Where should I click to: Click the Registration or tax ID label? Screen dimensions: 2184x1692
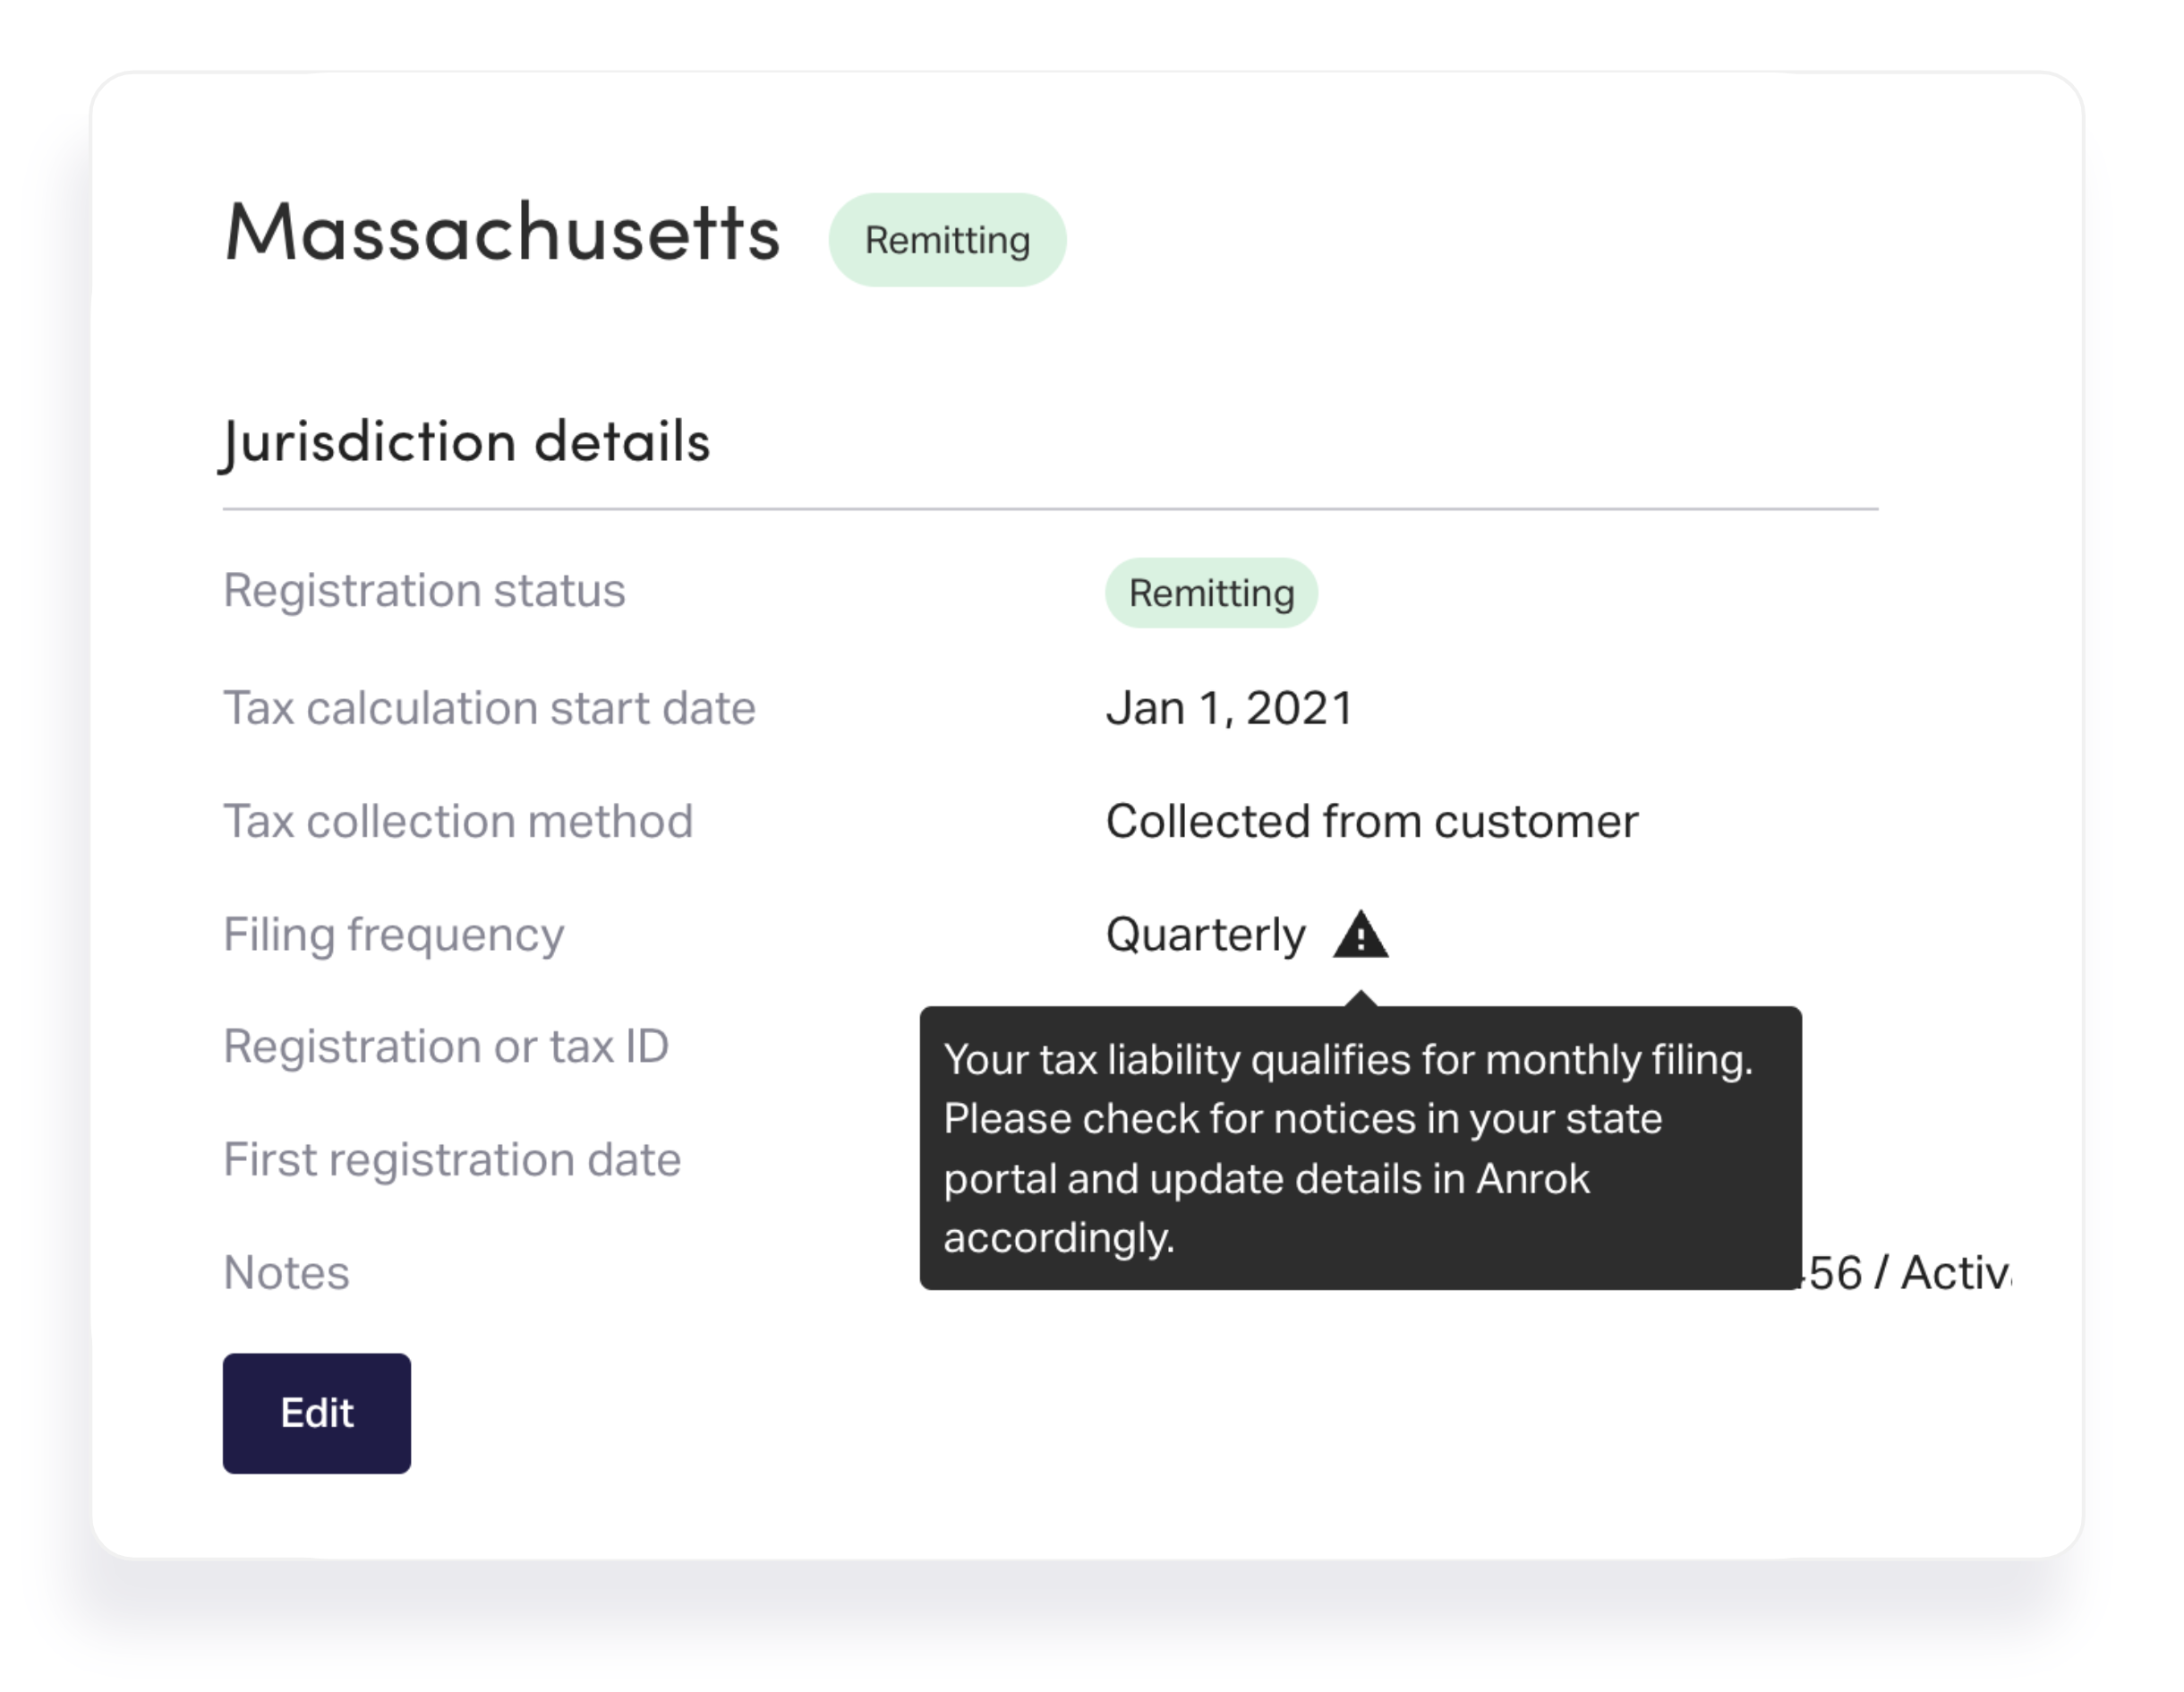click(446, 1047)
